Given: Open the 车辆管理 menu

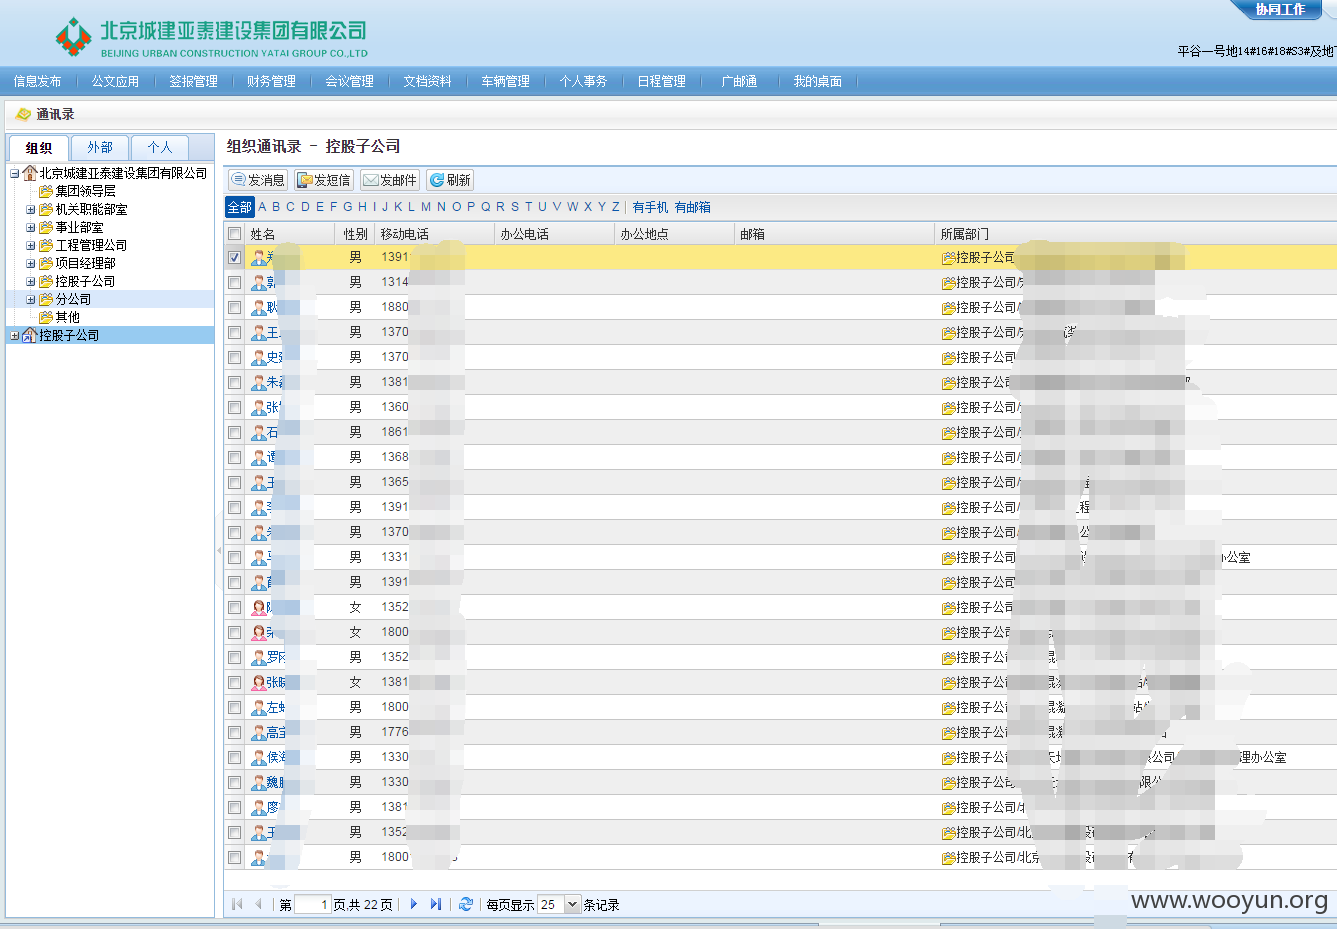Looking at the screenshot, I should point(505,82).
